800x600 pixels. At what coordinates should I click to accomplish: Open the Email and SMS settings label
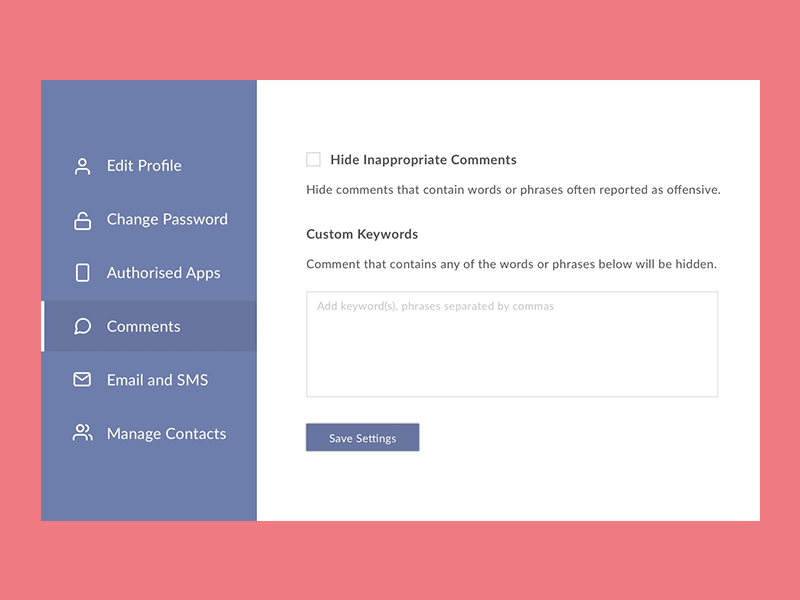tap(158, 380)
